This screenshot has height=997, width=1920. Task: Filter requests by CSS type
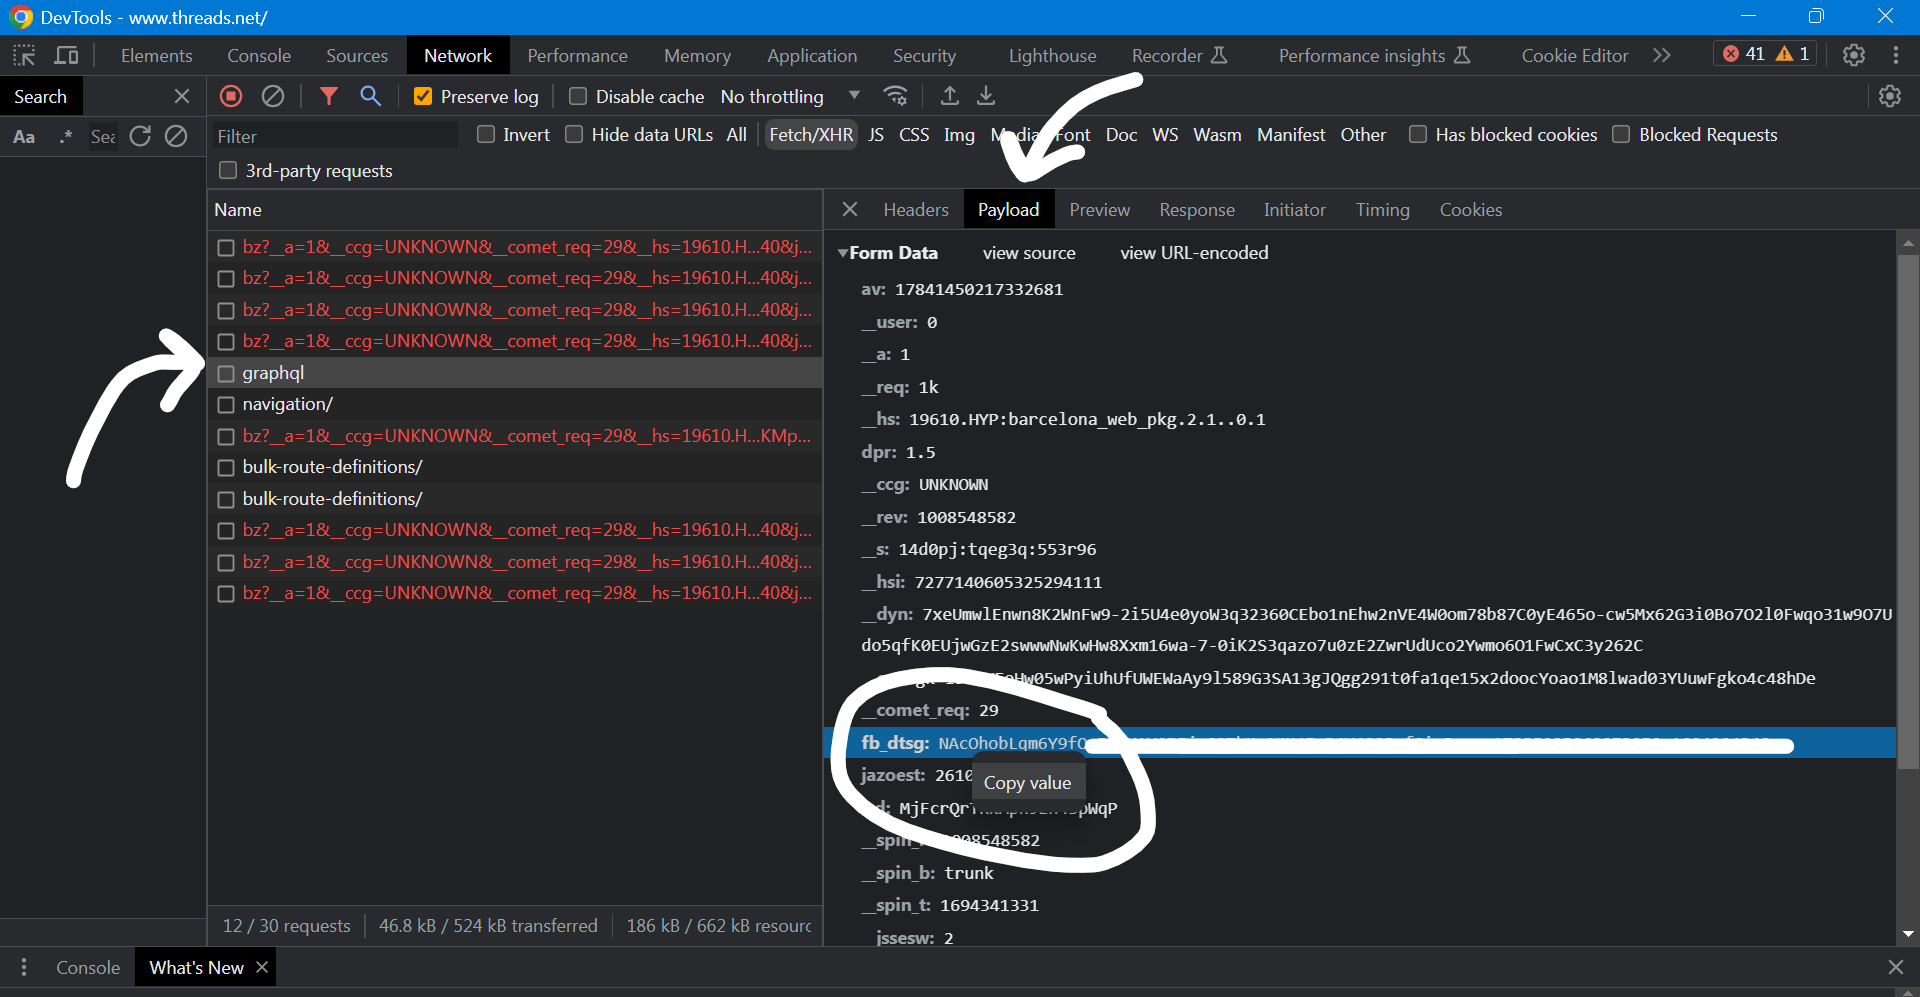click(x=914, y=134)
